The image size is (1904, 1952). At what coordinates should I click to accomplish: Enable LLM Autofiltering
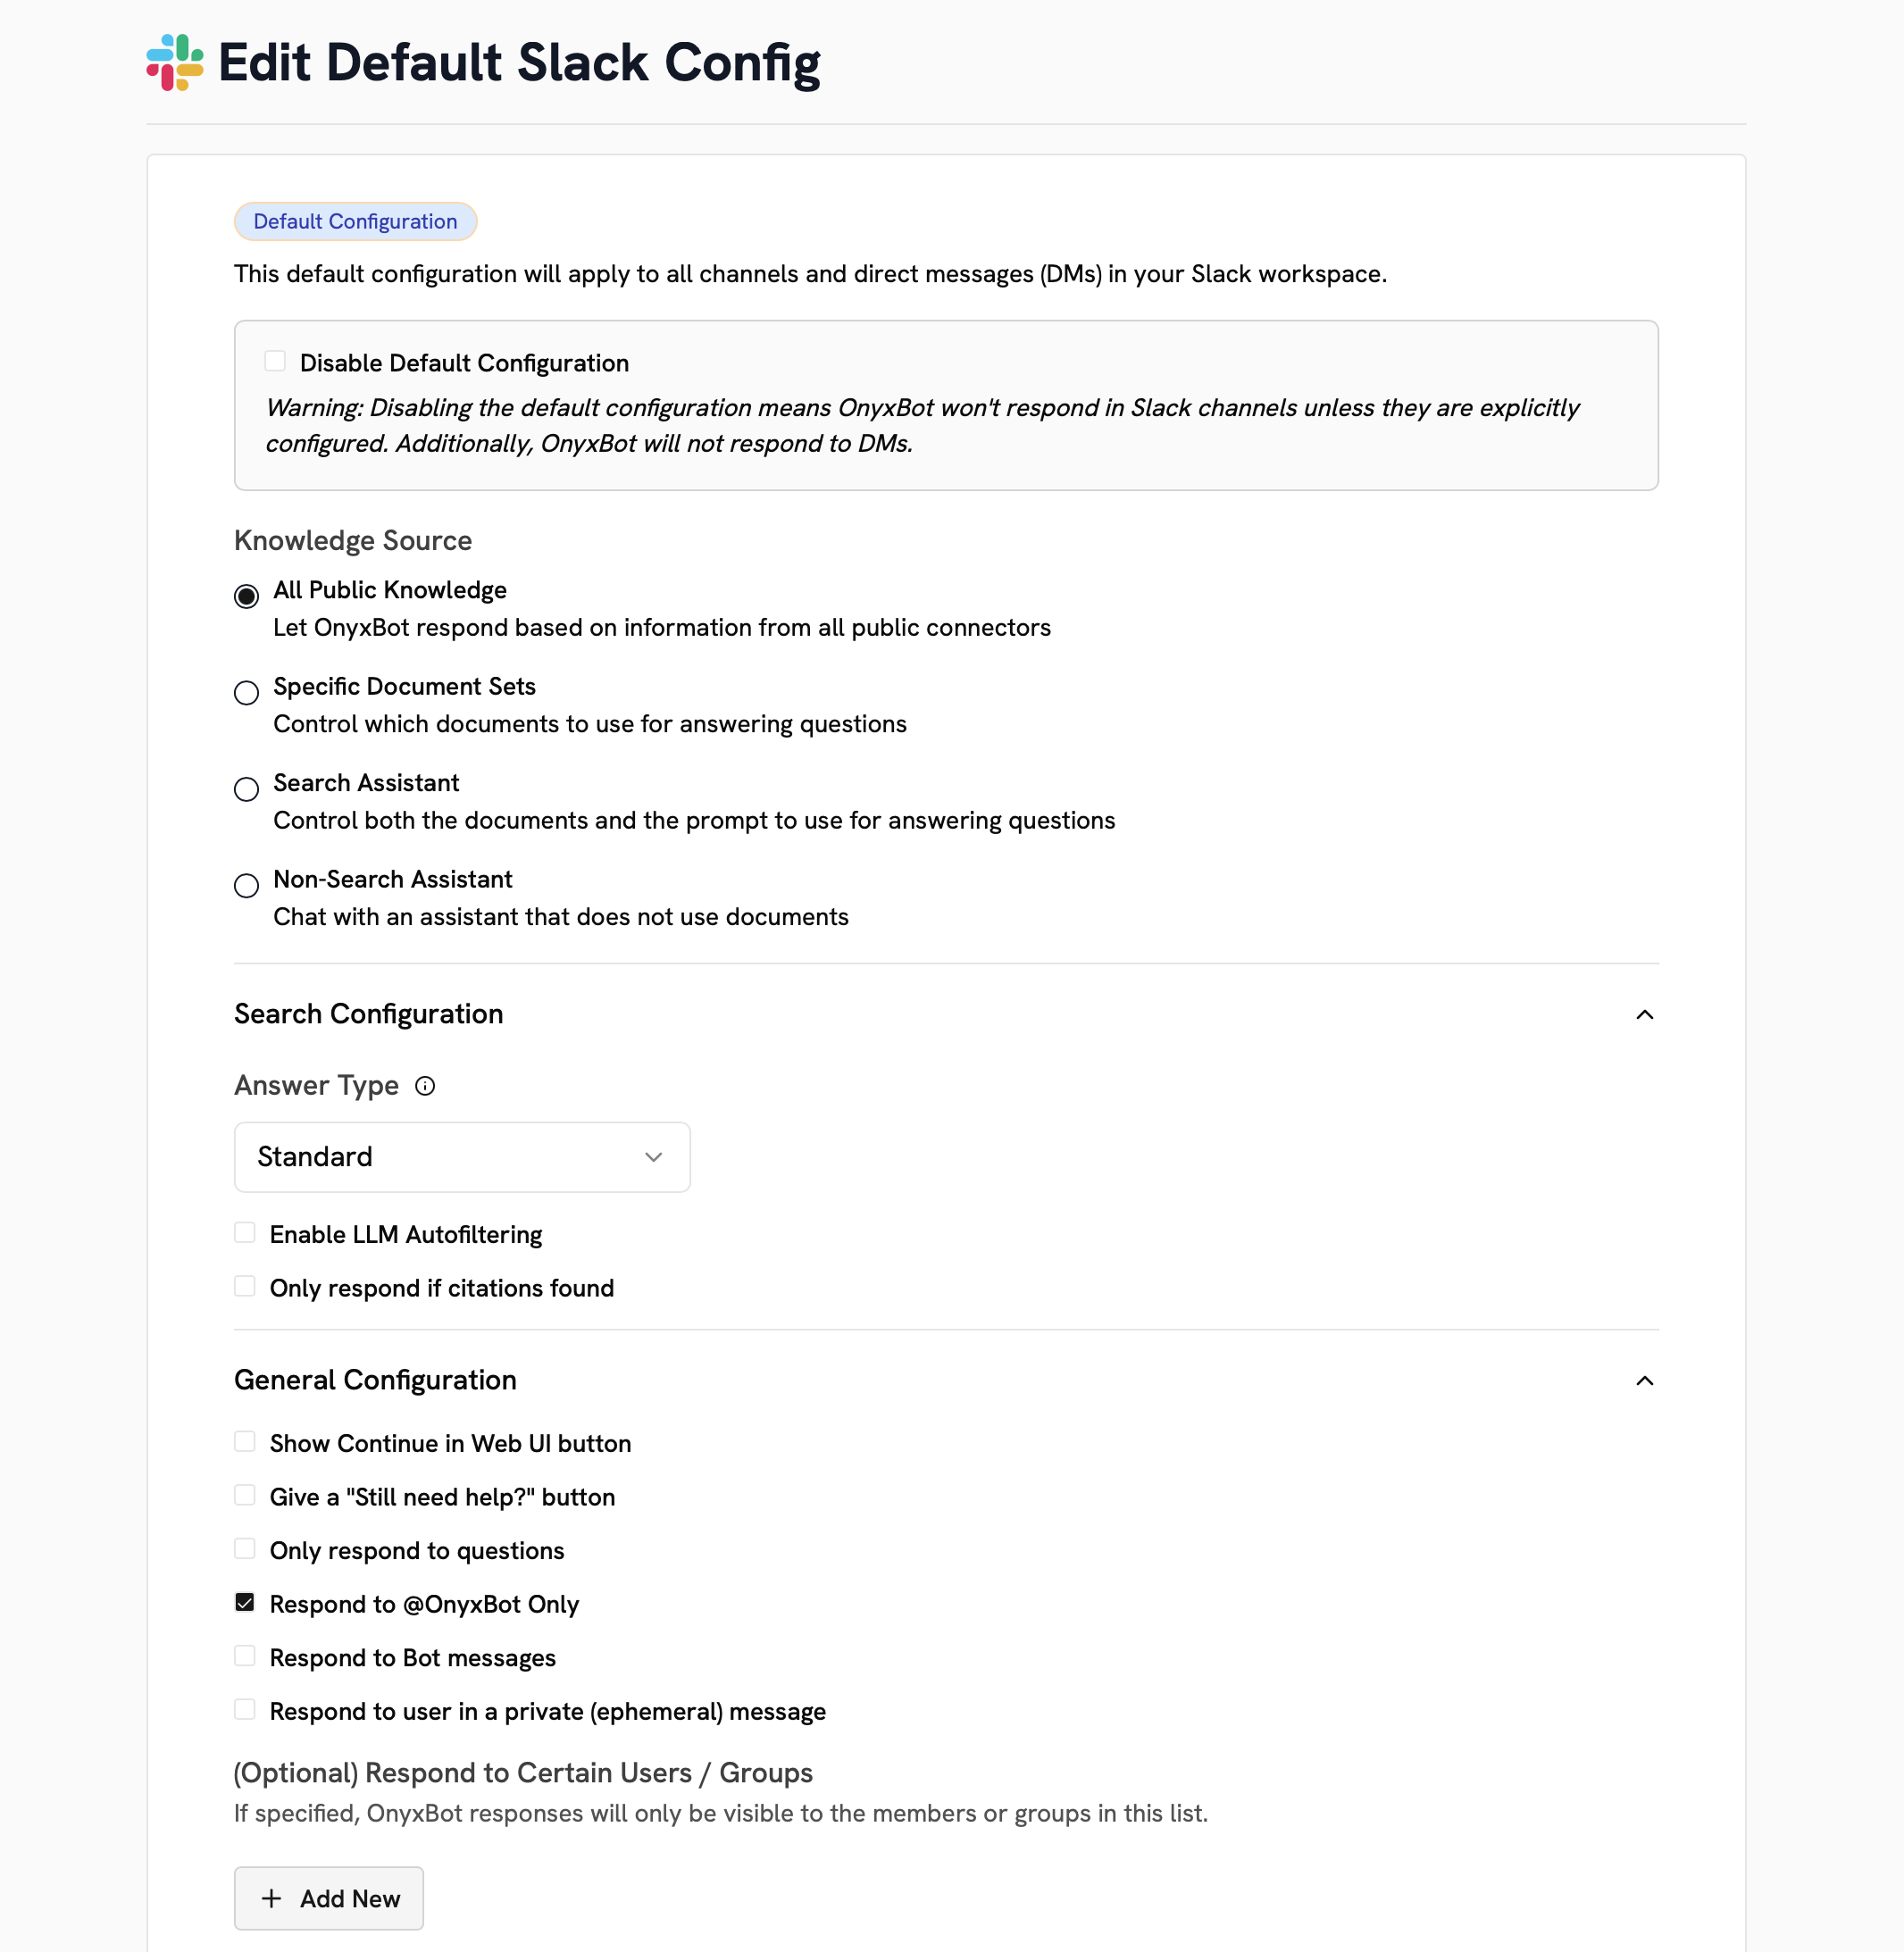245,1232
